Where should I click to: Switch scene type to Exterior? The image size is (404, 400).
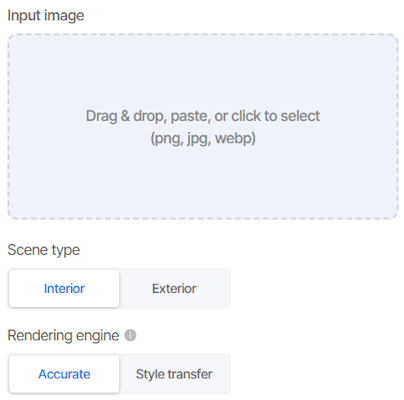[x=174, y=288]
